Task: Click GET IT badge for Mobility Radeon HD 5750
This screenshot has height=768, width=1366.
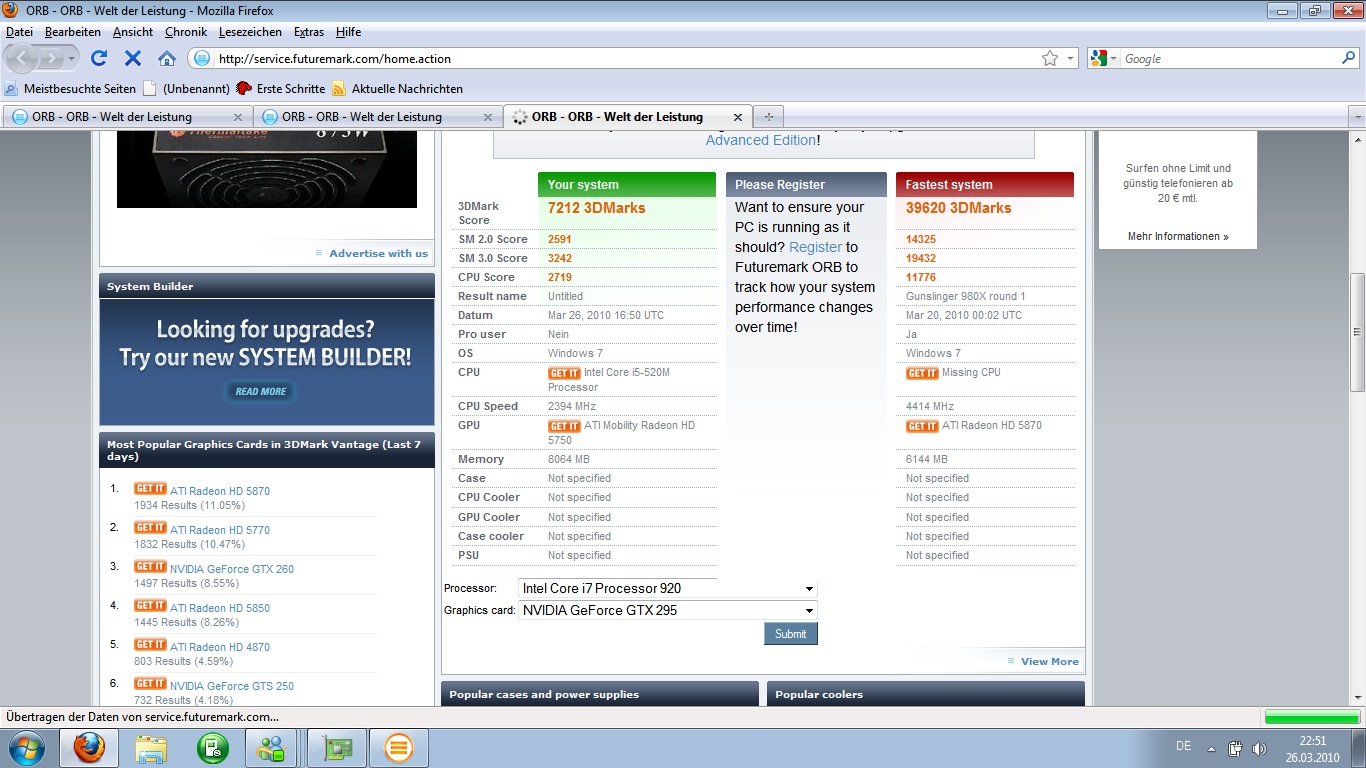Action: click(564, 426)
